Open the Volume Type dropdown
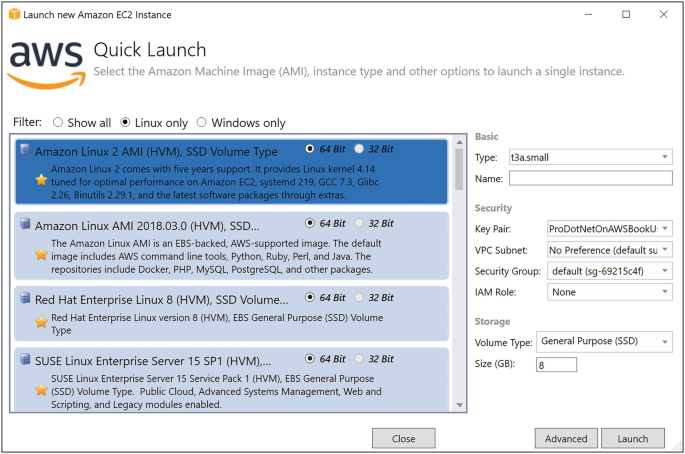 [x=604, y=342]
